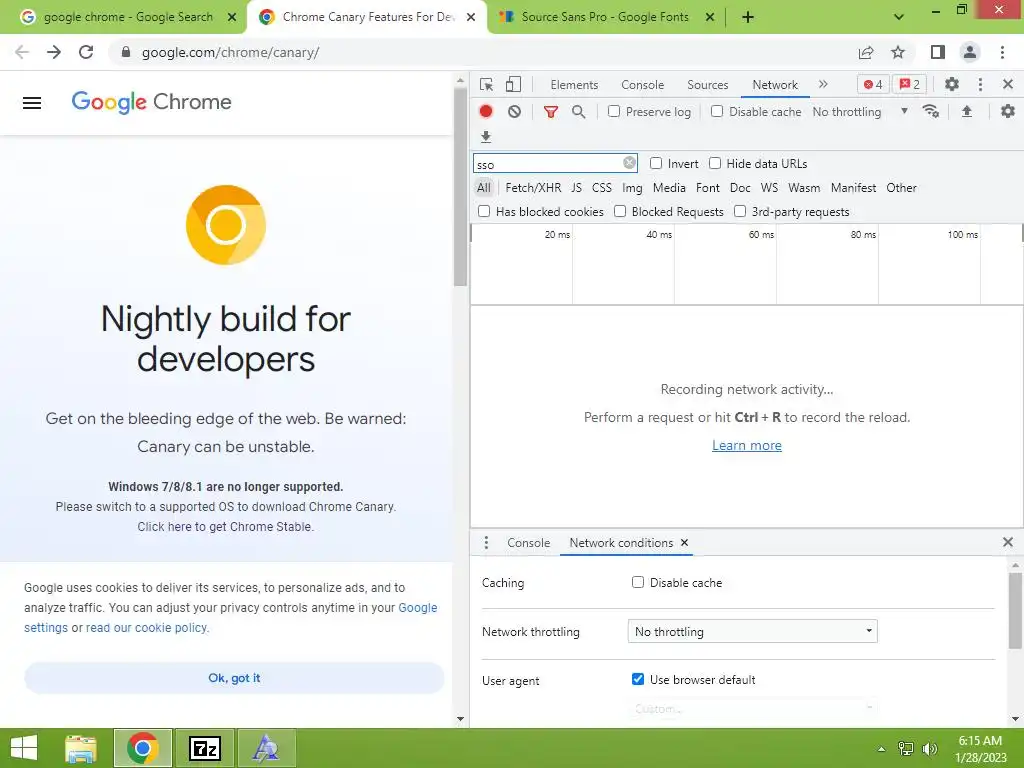Open Console tab in the drawer
The width and height of the screenshot is (1024, 768).
tap(528, 543)
